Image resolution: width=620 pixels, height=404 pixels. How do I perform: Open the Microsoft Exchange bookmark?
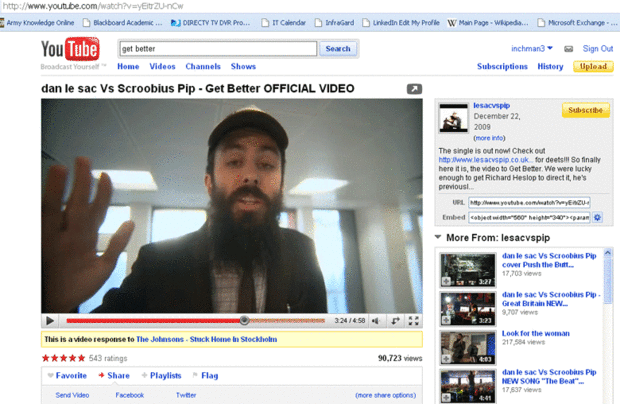[577, 23]
